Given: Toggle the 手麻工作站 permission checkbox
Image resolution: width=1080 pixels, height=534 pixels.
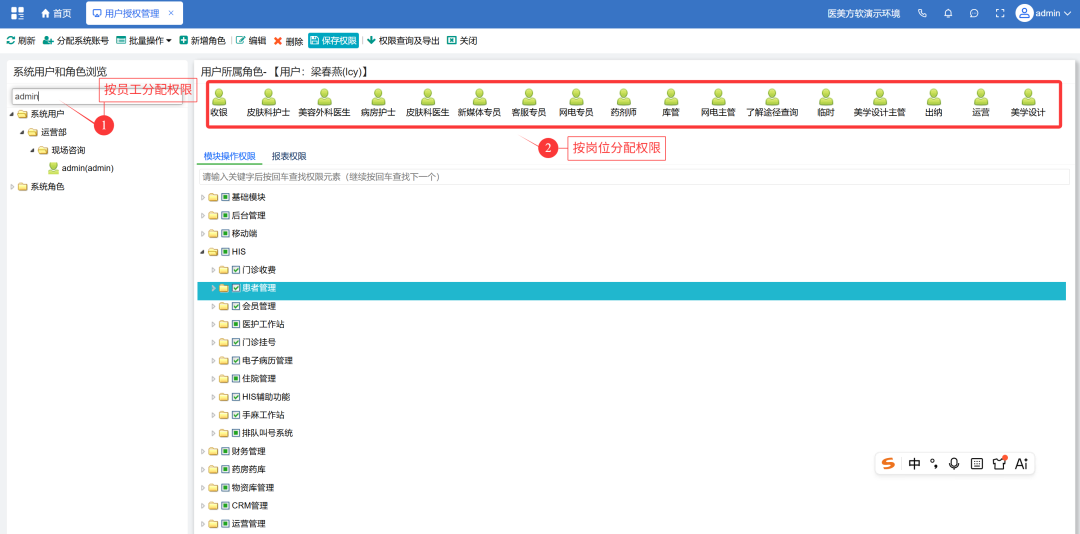Looking at the screenshot, I should point(236,415).
